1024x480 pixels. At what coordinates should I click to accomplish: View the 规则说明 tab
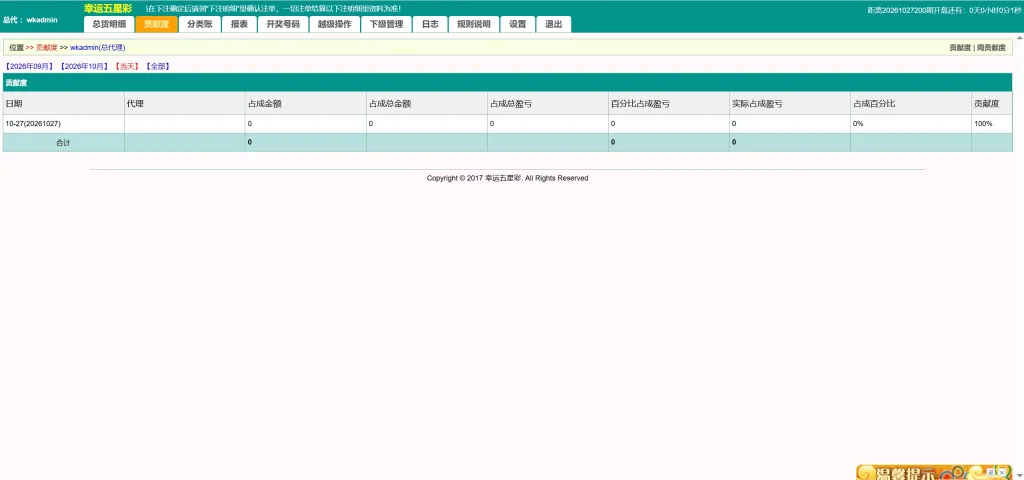[x=473, y=24]
